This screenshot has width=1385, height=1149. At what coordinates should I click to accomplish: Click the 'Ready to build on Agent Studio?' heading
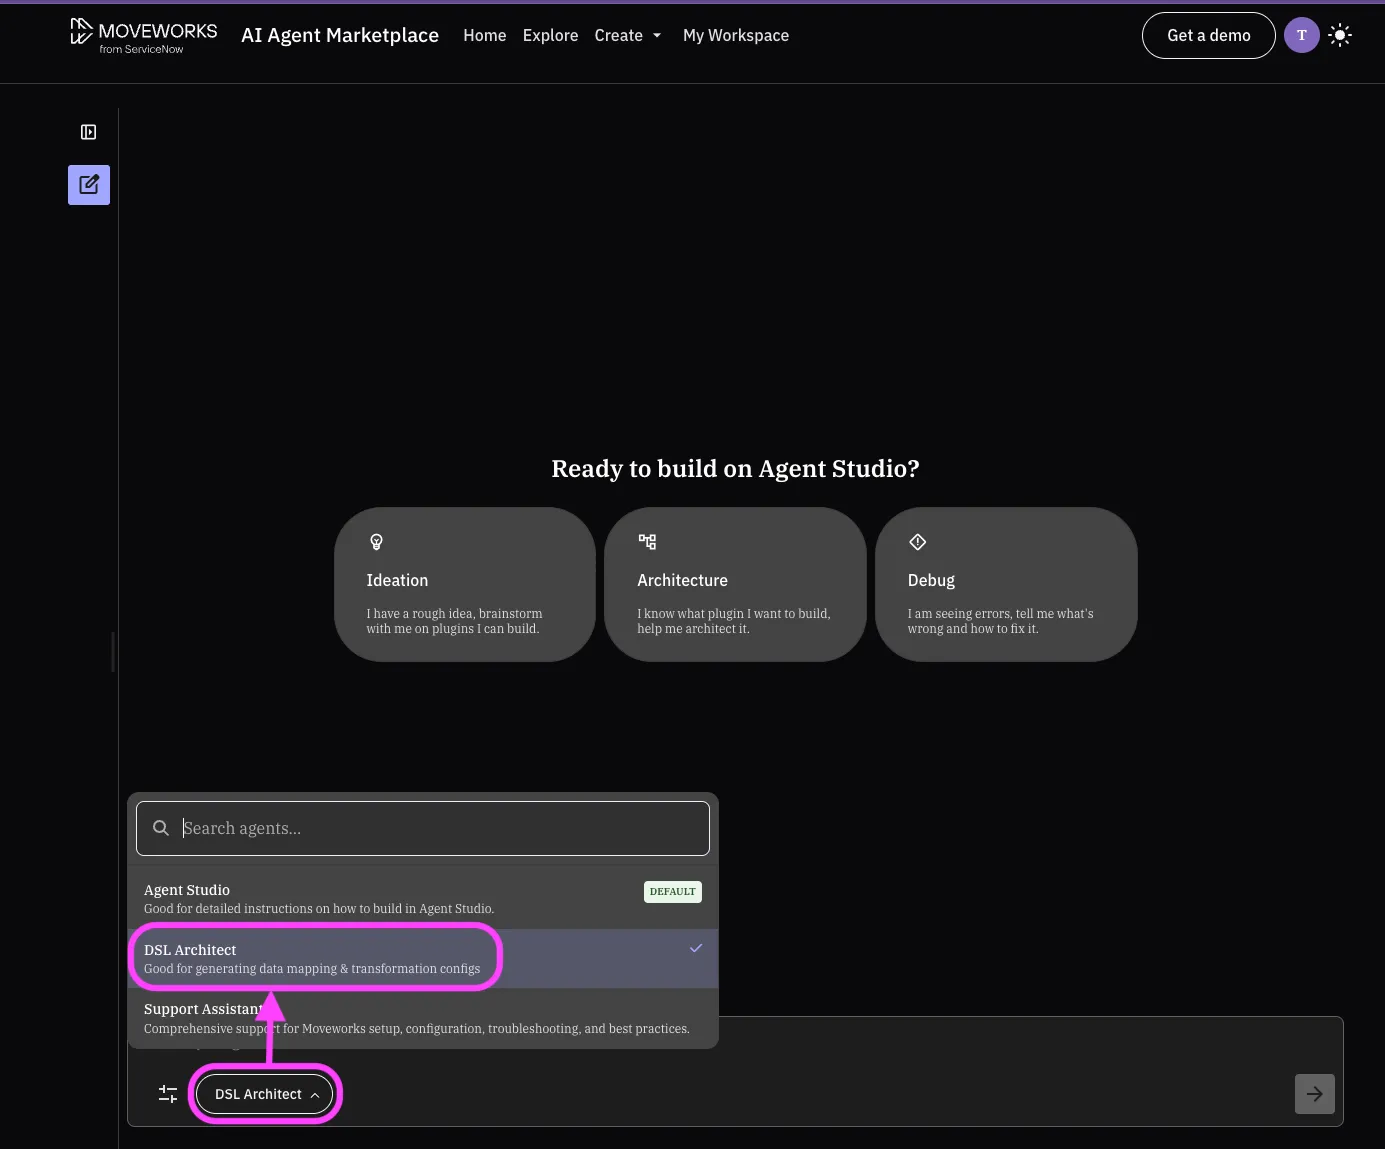click(736, 469)
